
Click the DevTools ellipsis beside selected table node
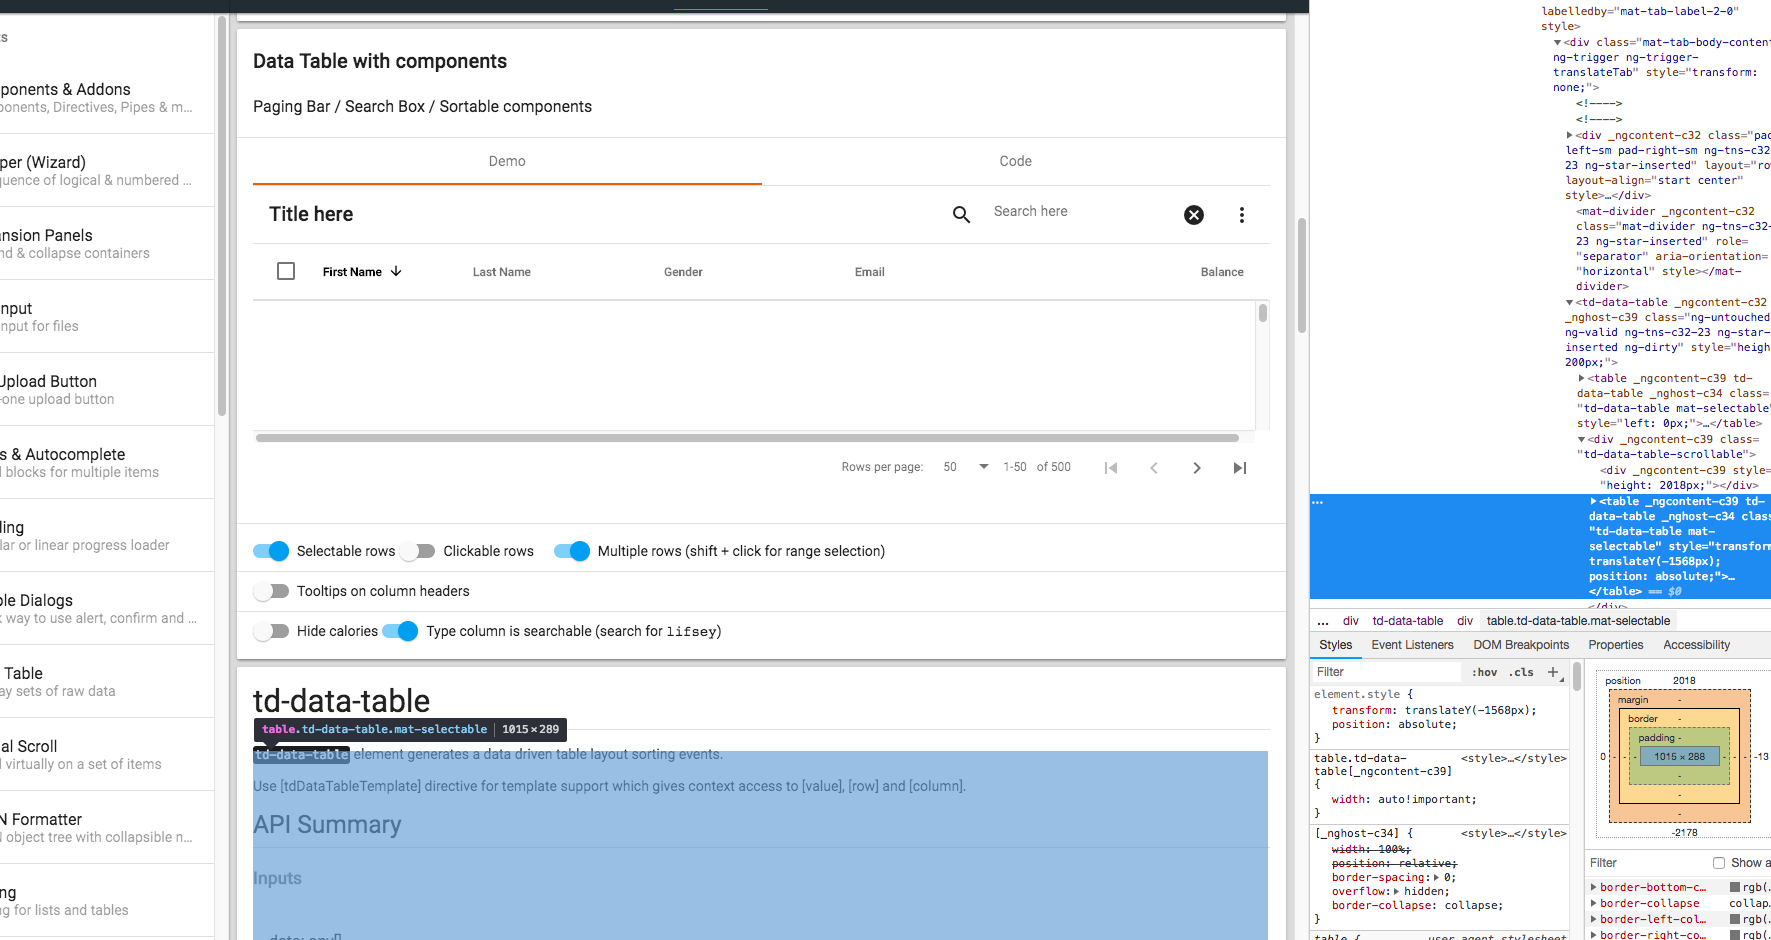pyautogui.click(x=1318, y=502)
